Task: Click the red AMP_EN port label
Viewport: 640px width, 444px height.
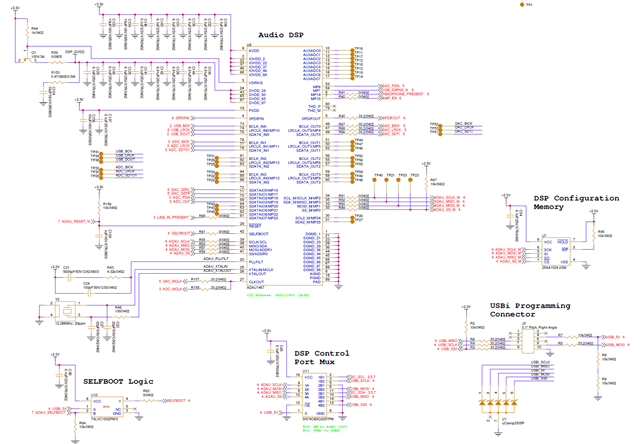Action: pyautogui.click(x=390, y=98)
